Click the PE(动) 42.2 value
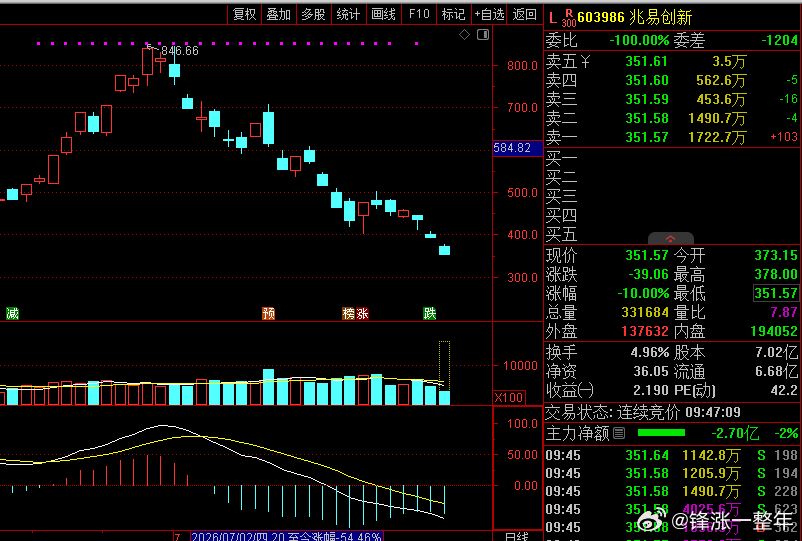This screenshot has height=541, width=802. click(x=784, y=390)
